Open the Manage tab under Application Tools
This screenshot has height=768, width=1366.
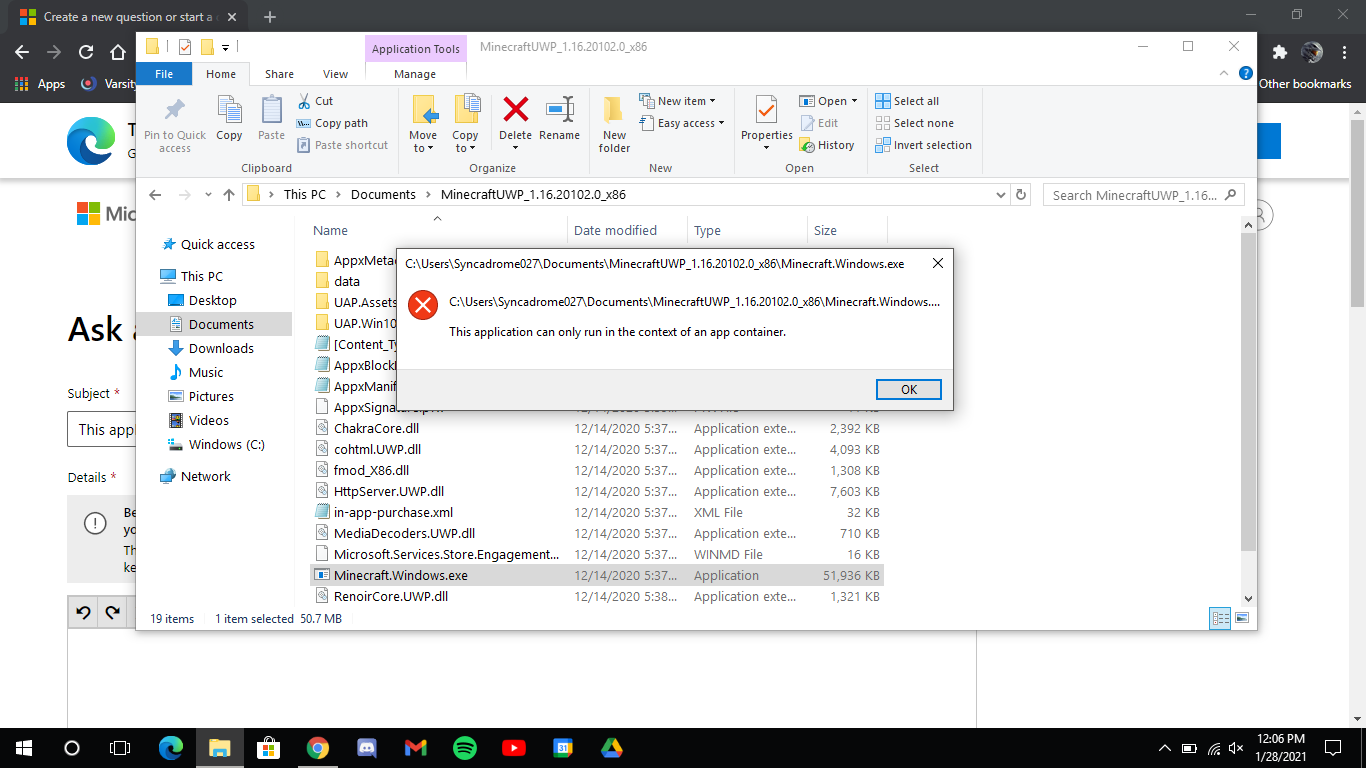coord(415,73)
